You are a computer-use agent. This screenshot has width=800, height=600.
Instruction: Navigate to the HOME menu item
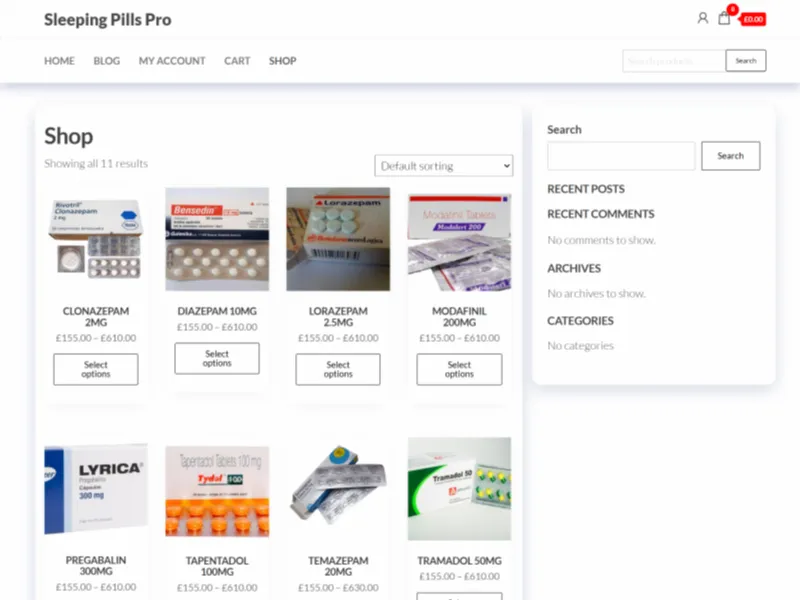tap(59, 61)
